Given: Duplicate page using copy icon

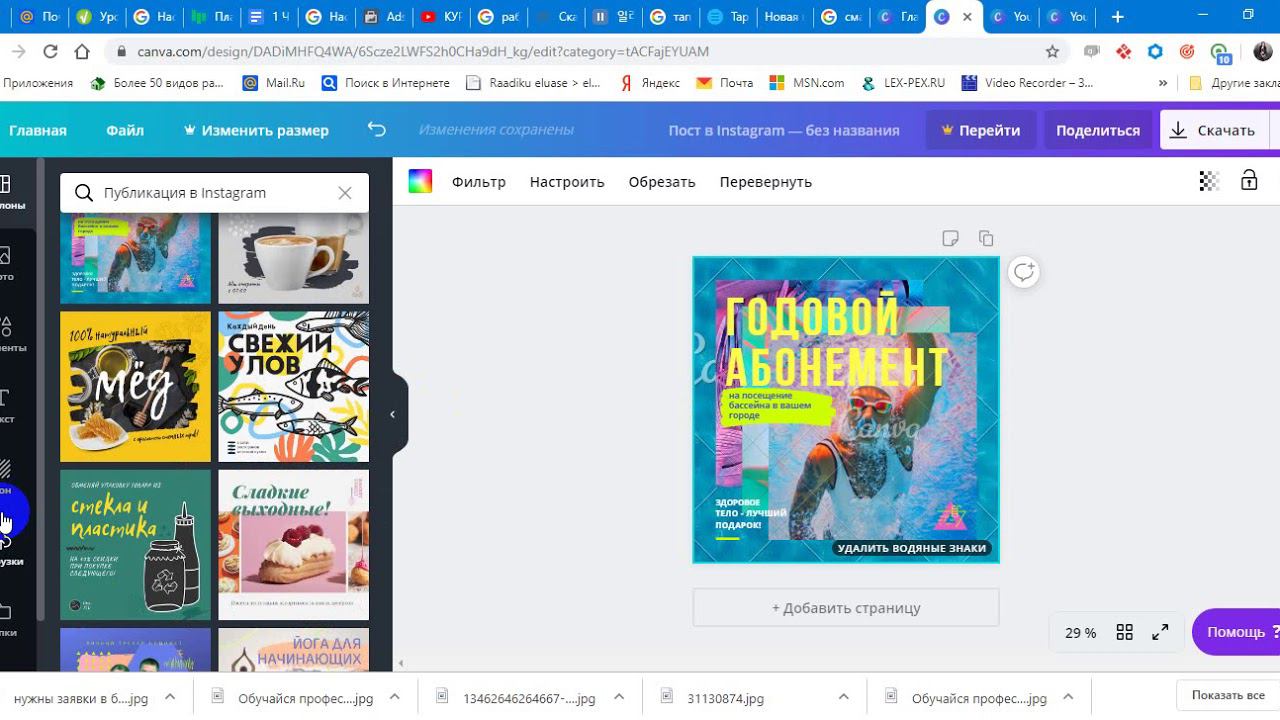Looking at the screenshot, I should point(986,238).
